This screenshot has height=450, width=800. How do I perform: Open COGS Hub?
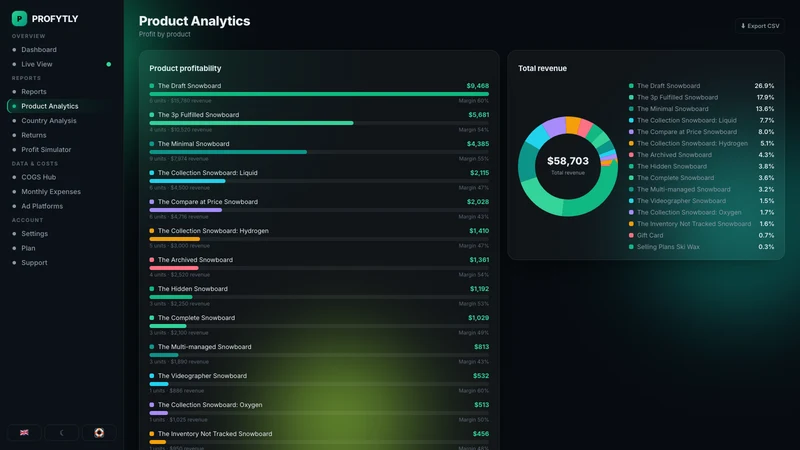click(62, 177)
